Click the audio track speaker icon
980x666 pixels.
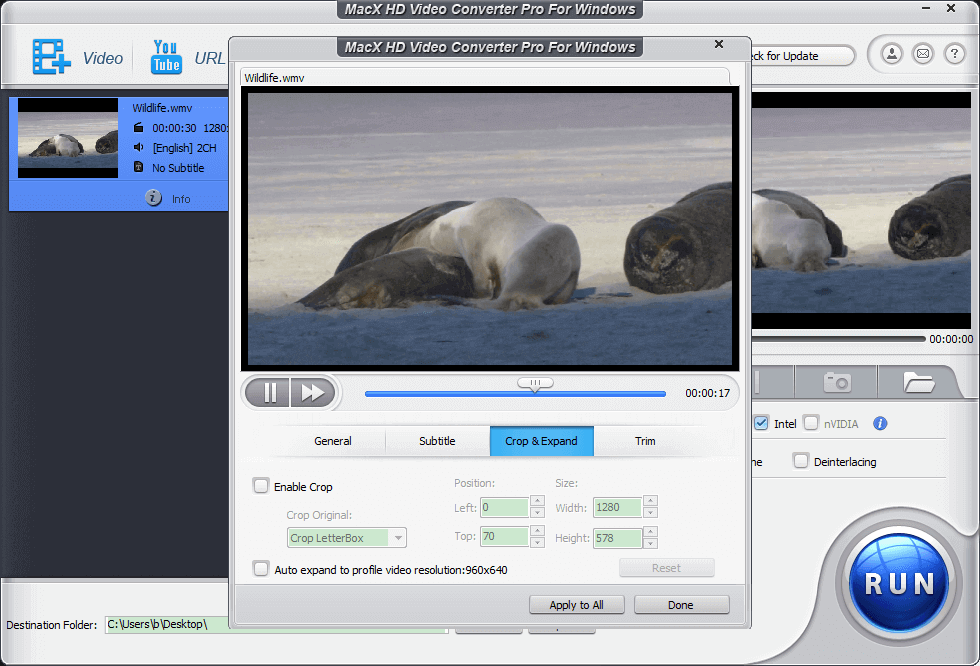click(139, 147)
